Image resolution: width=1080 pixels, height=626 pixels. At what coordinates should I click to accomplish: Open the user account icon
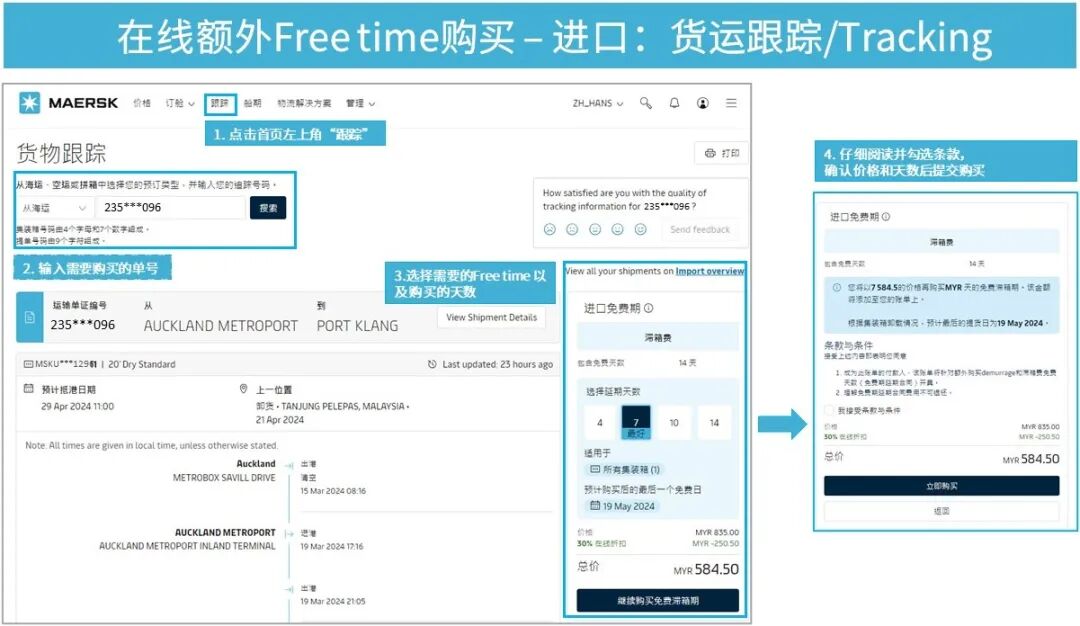703,103
